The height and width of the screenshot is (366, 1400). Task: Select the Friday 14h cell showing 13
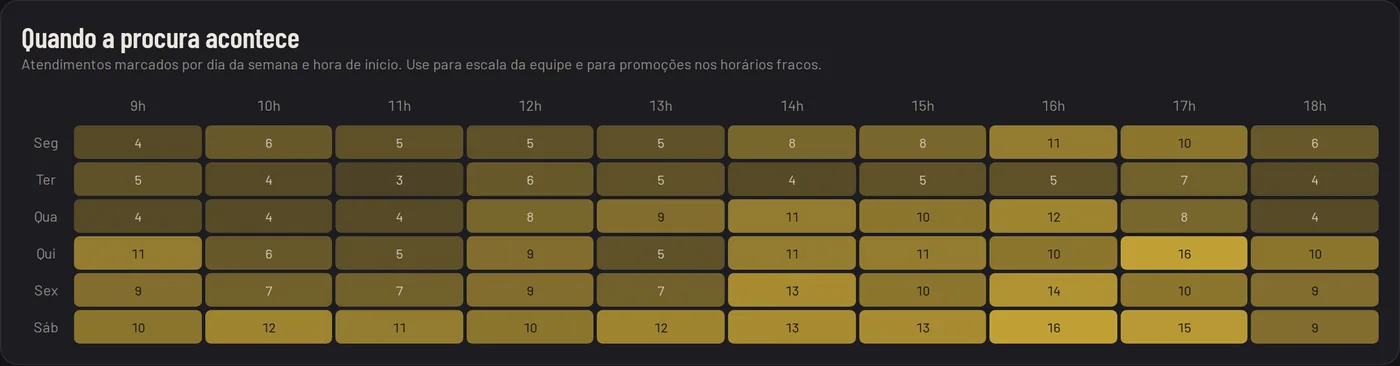(x=792, y=291)
